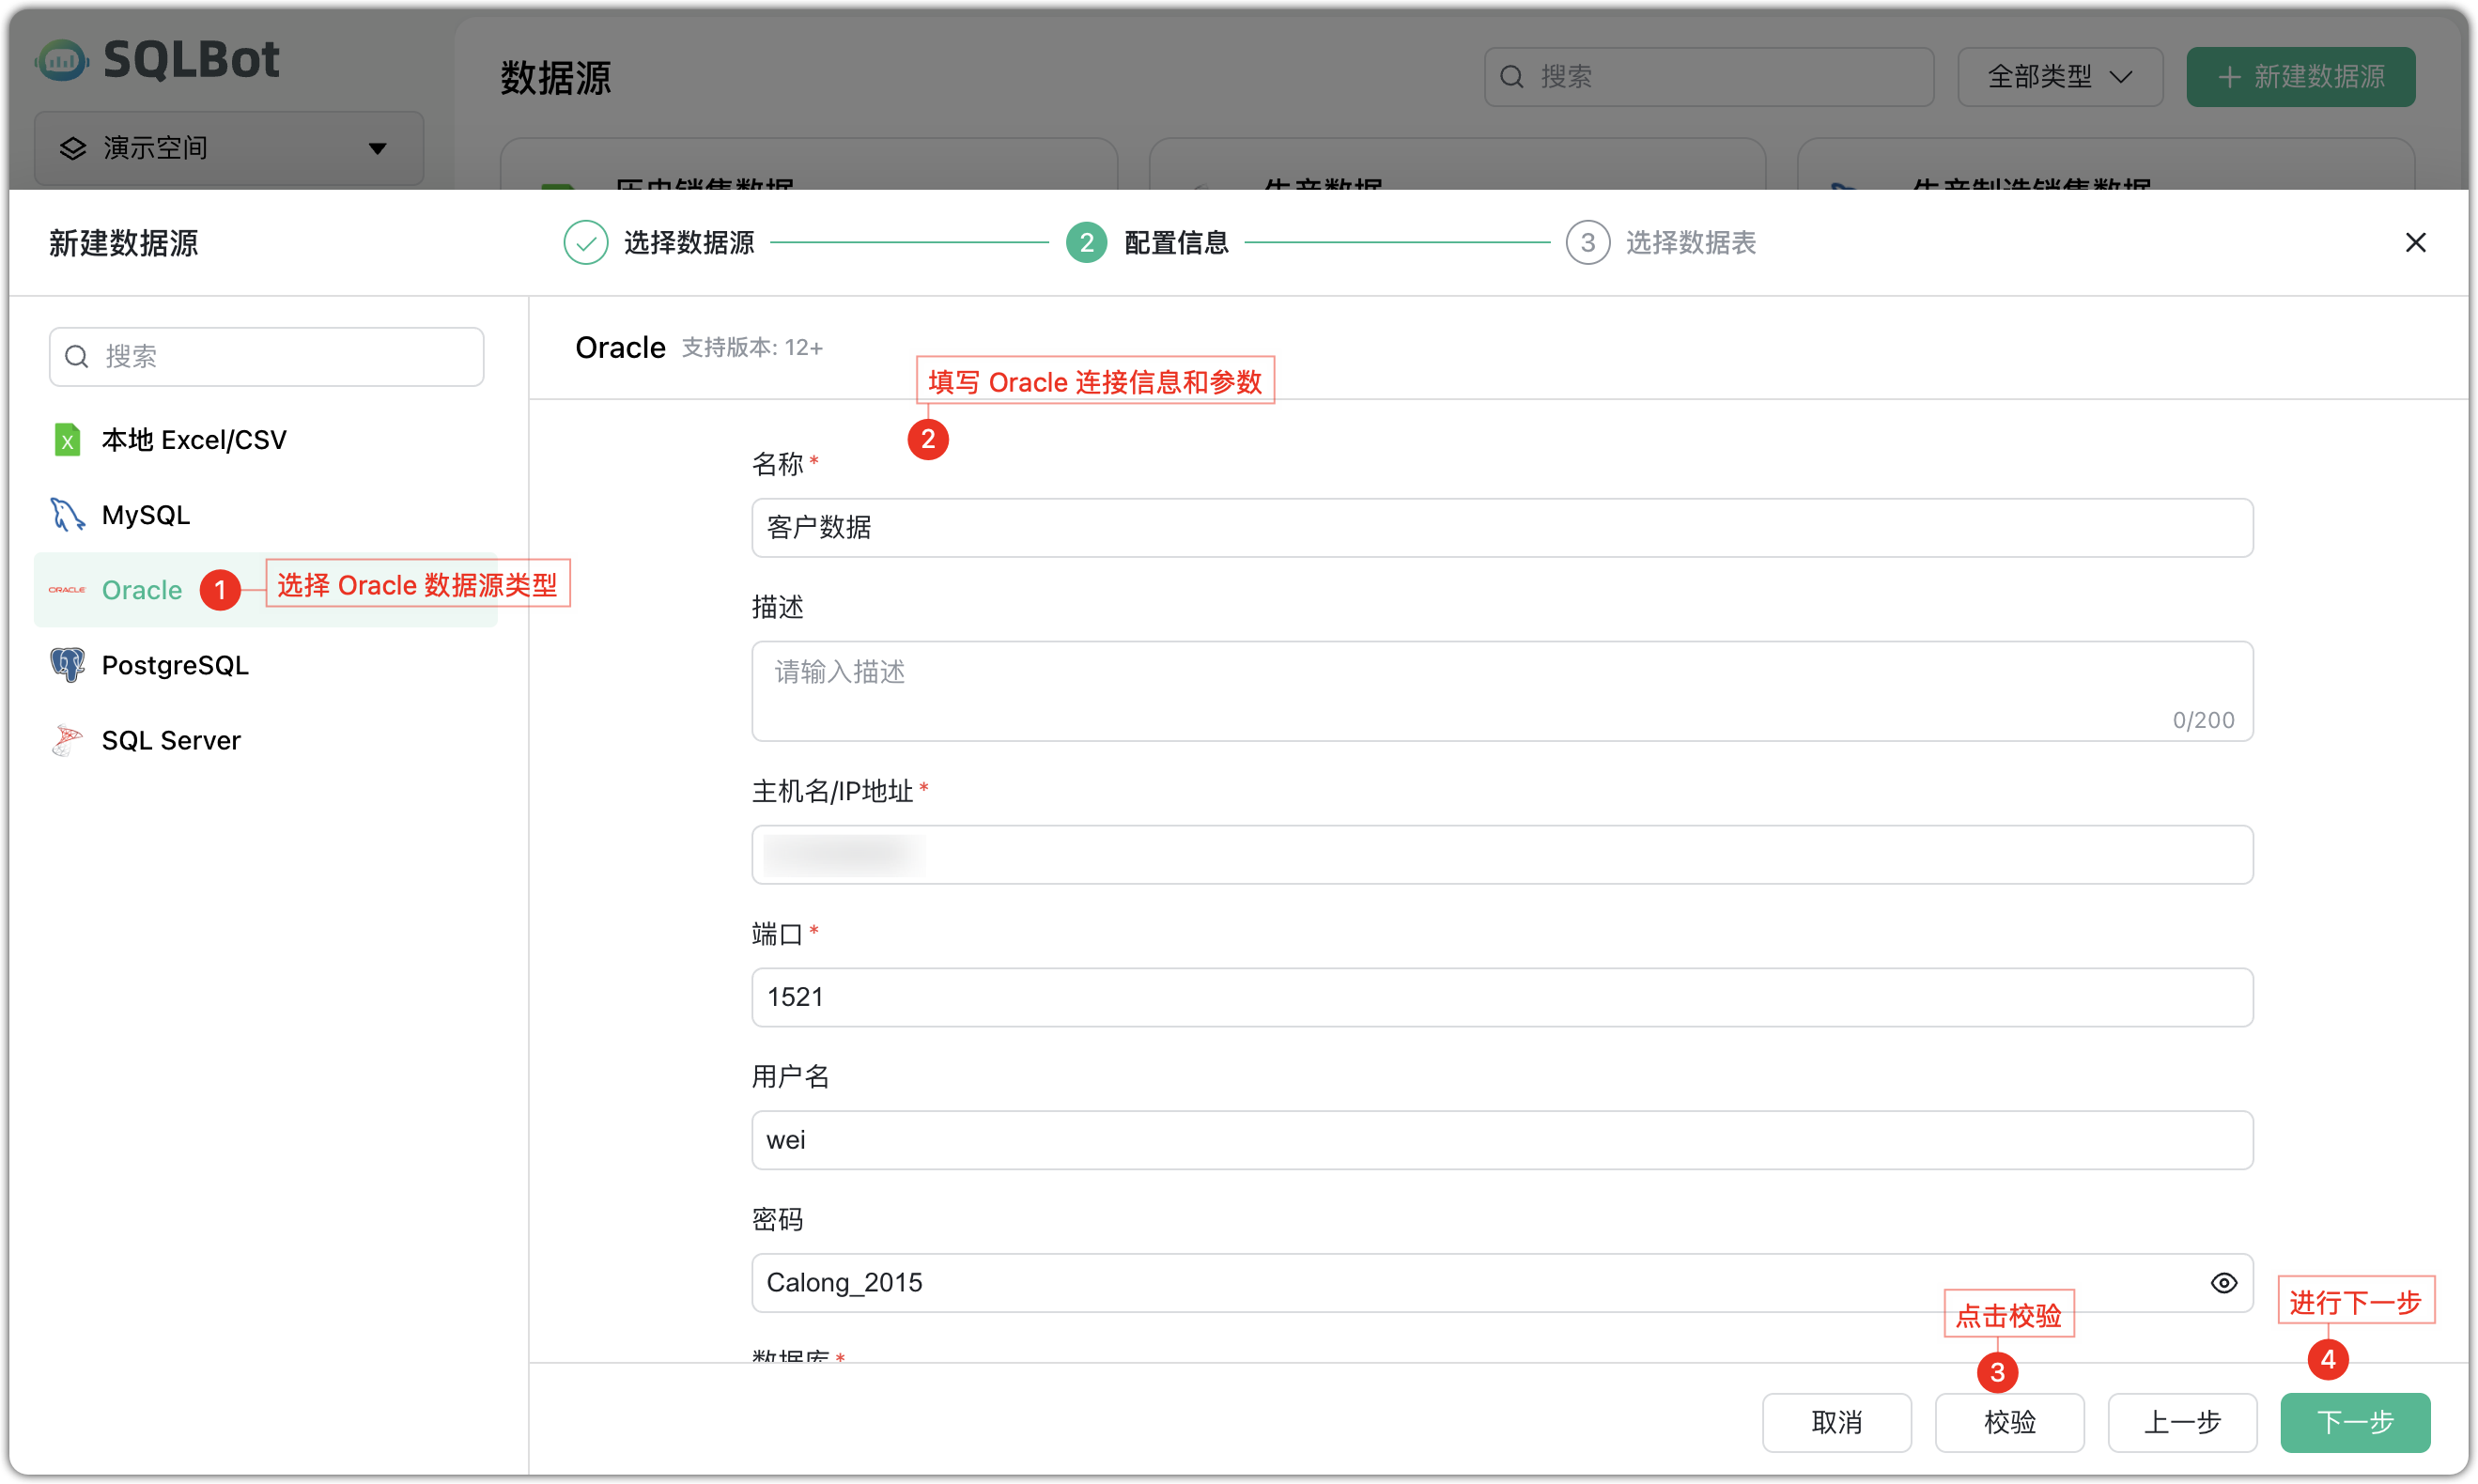
Task: Select the 本地 Excel/CSV datasource icon
Action: pyautogui.click(x=66, y=439)
